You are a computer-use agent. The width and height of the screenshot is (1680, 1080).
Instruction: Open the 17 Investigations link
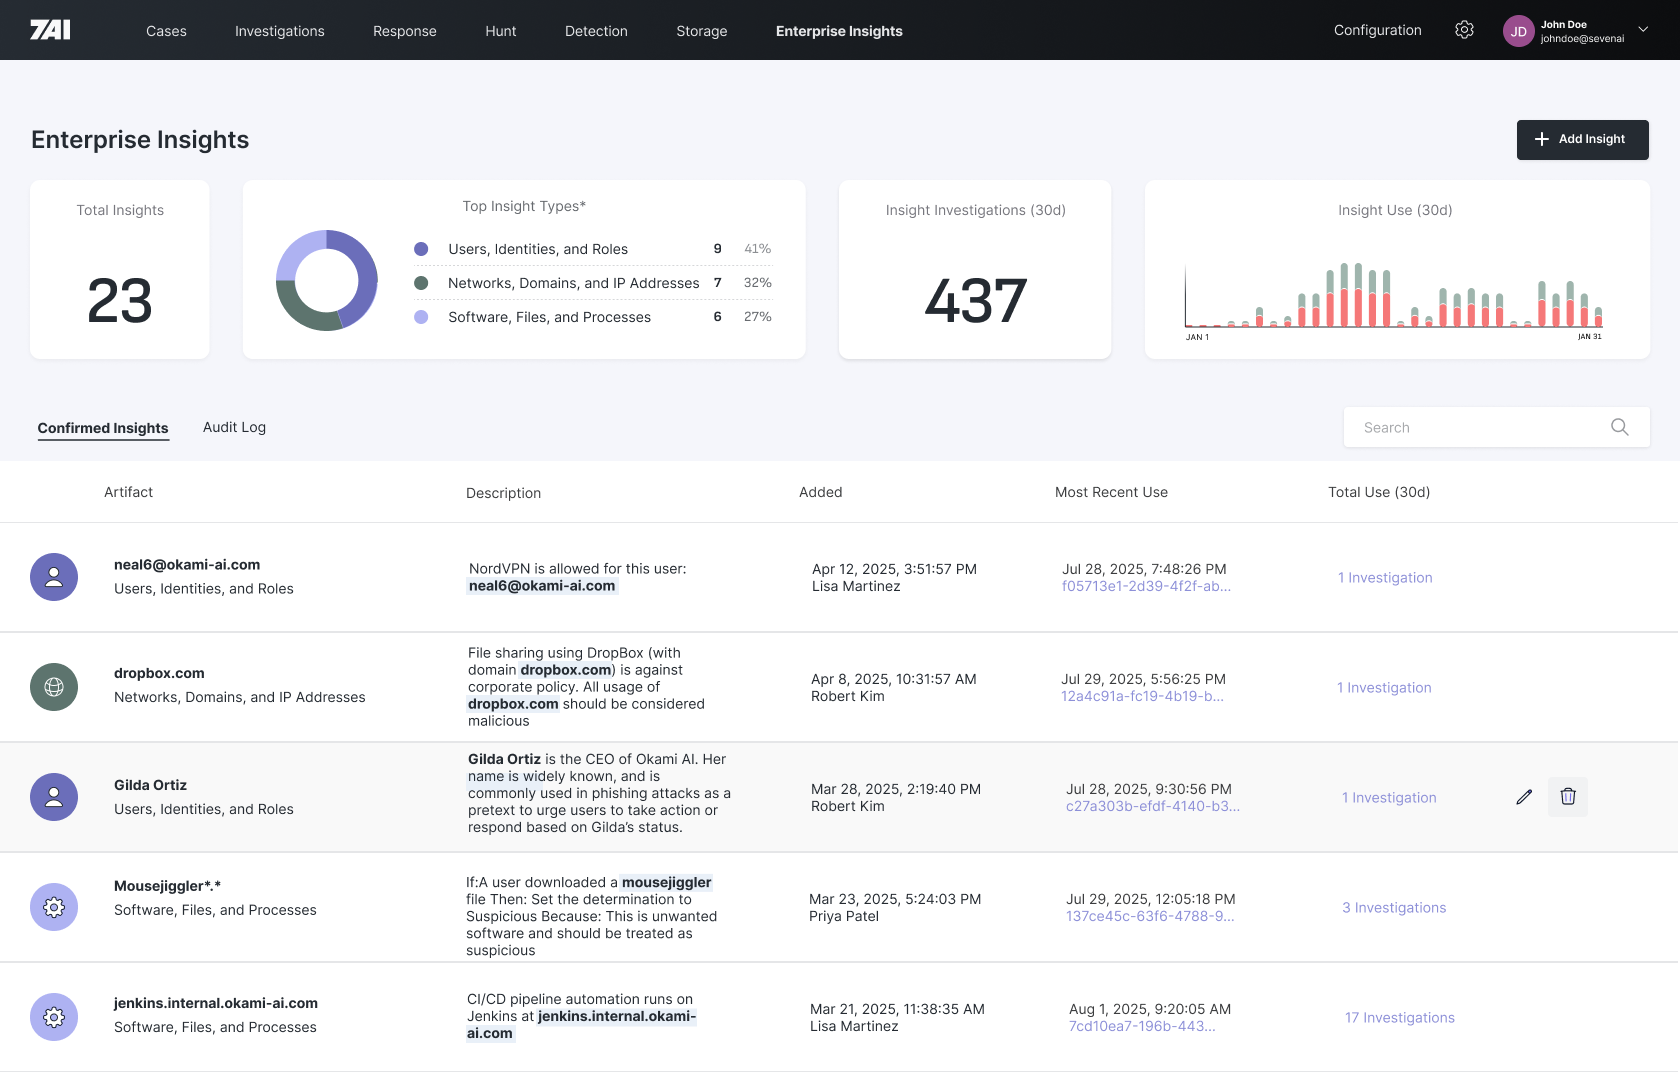1399,1017
